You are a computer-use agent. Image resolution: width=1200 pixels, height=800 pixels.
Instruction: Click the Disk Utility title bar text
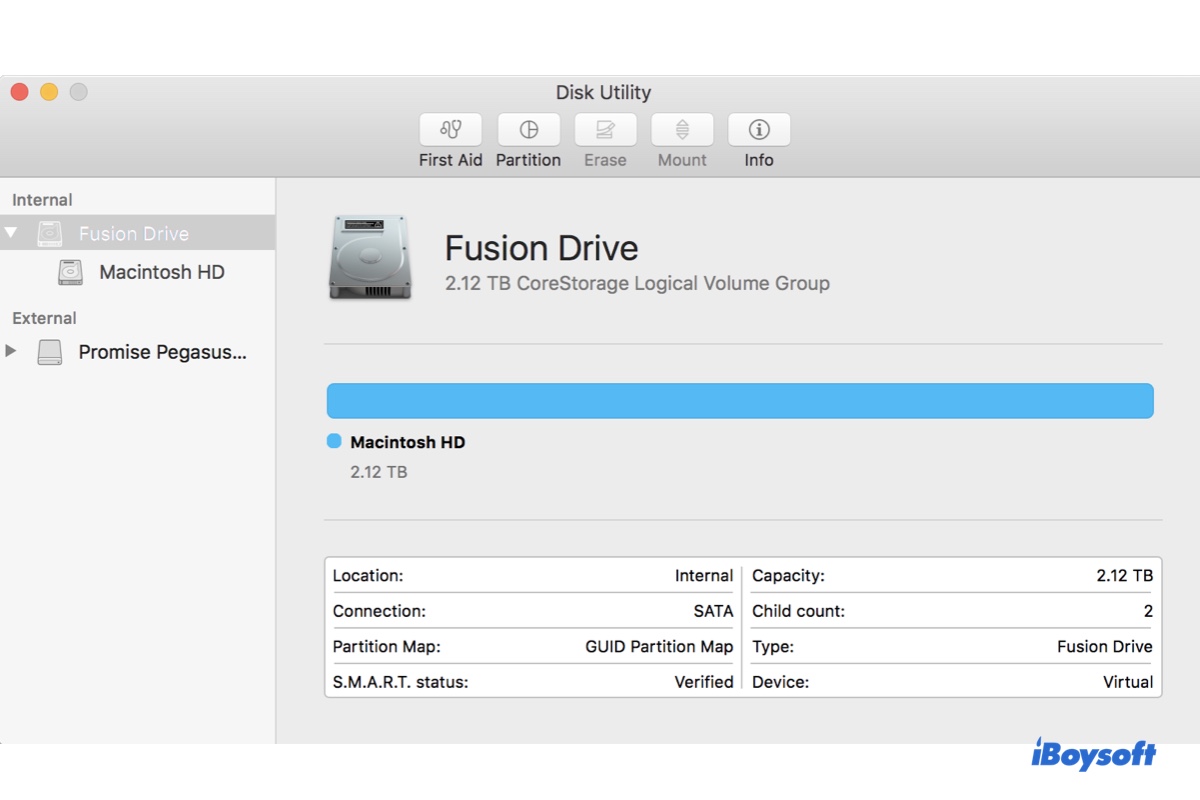(x=604, y=92)
